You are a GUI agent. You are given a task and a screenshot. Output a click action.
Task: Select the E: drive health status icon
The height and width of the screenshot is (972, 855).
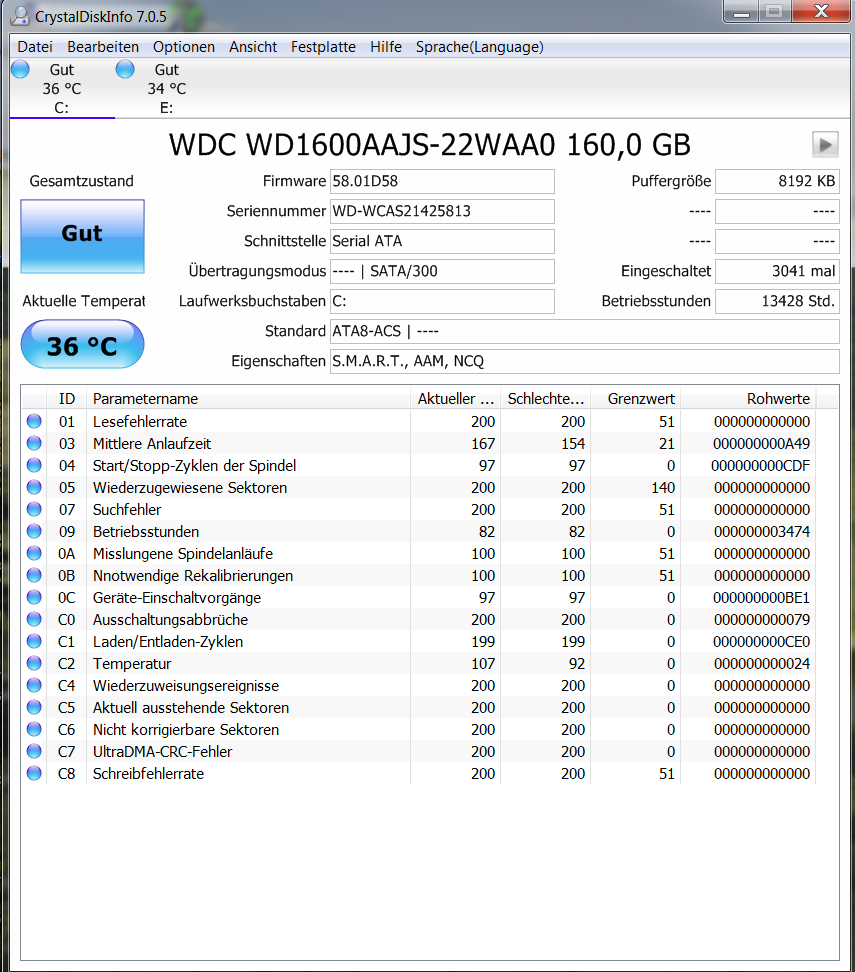tap(125, 69)
